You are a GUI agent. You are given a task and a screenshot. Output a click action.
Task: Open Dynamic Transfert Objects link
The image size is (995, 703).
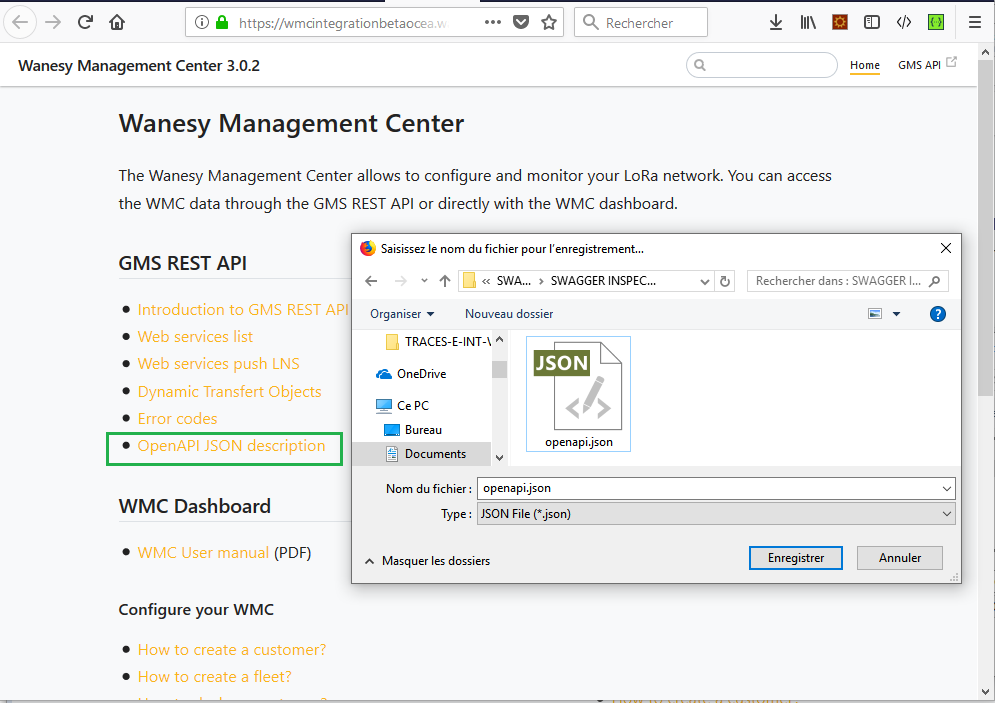229,391
